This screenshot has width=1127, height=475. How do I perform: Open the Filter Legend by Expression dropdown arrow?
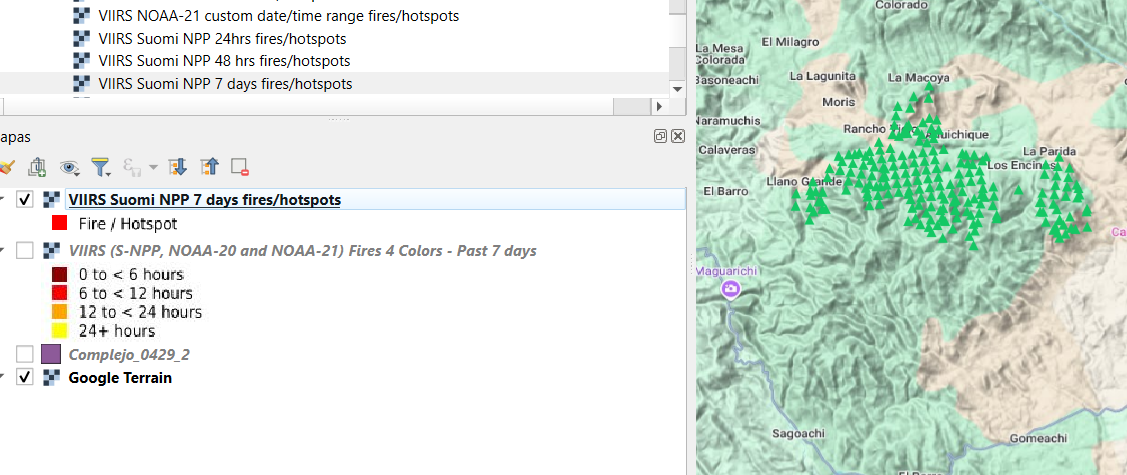coord(154,168)
